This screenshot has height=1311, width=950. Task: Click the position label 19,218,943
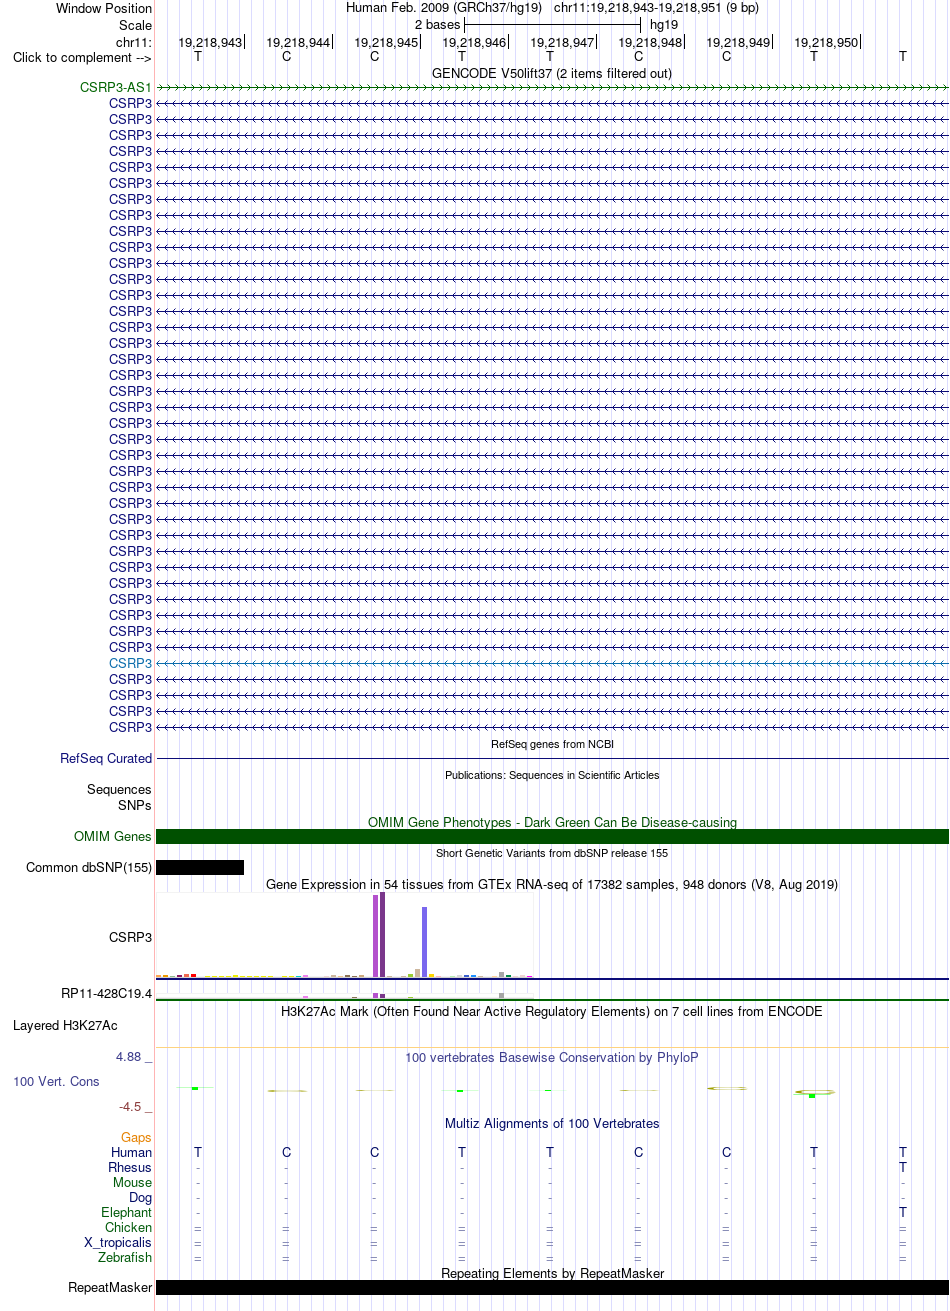(210, 43)
